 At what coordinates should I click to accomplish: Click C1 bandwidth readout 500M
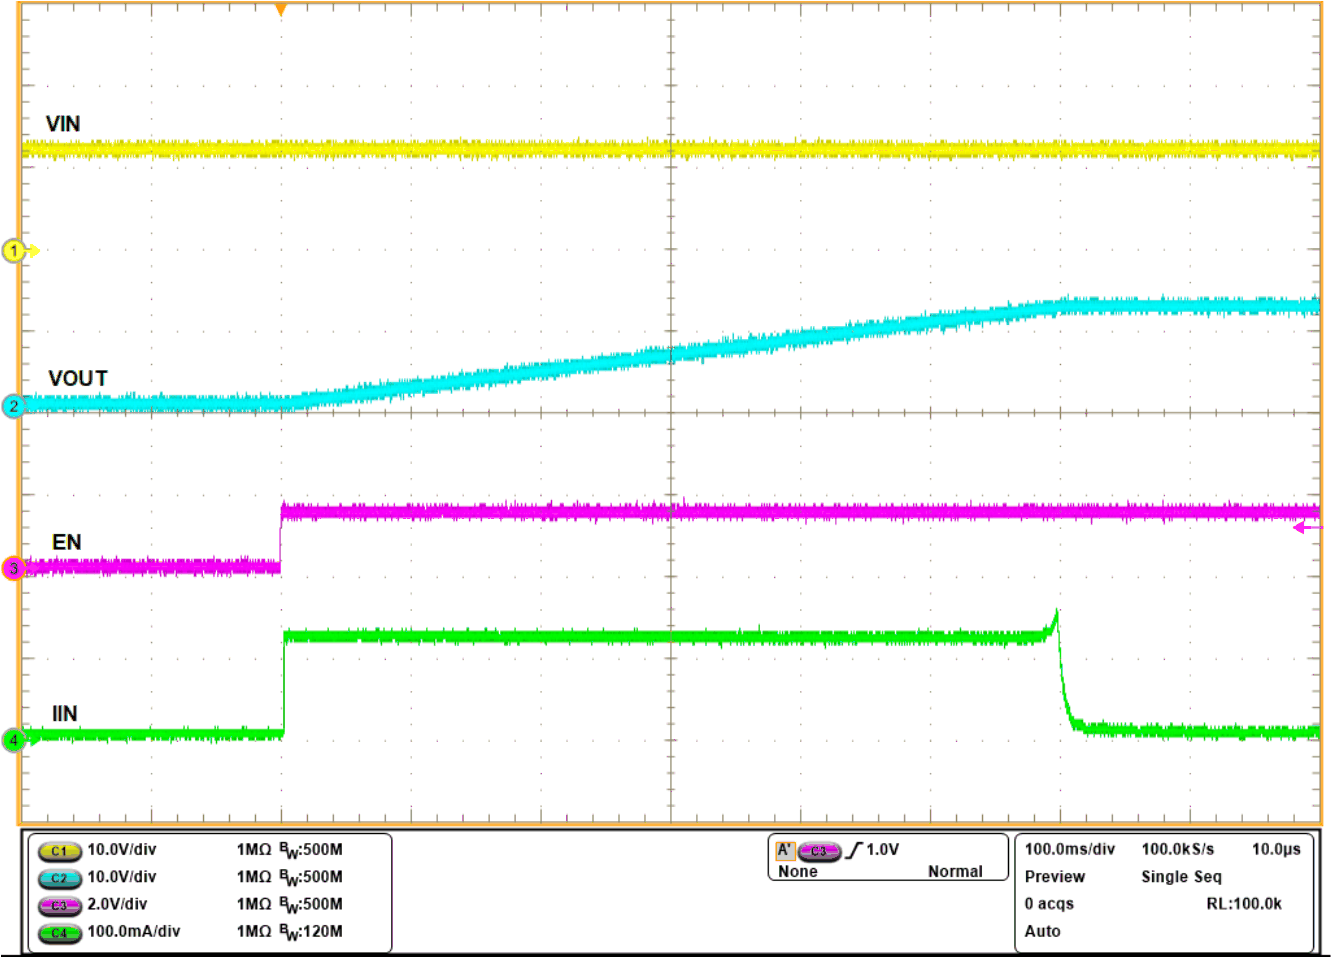pyautogui.click(x=311, y=850)
